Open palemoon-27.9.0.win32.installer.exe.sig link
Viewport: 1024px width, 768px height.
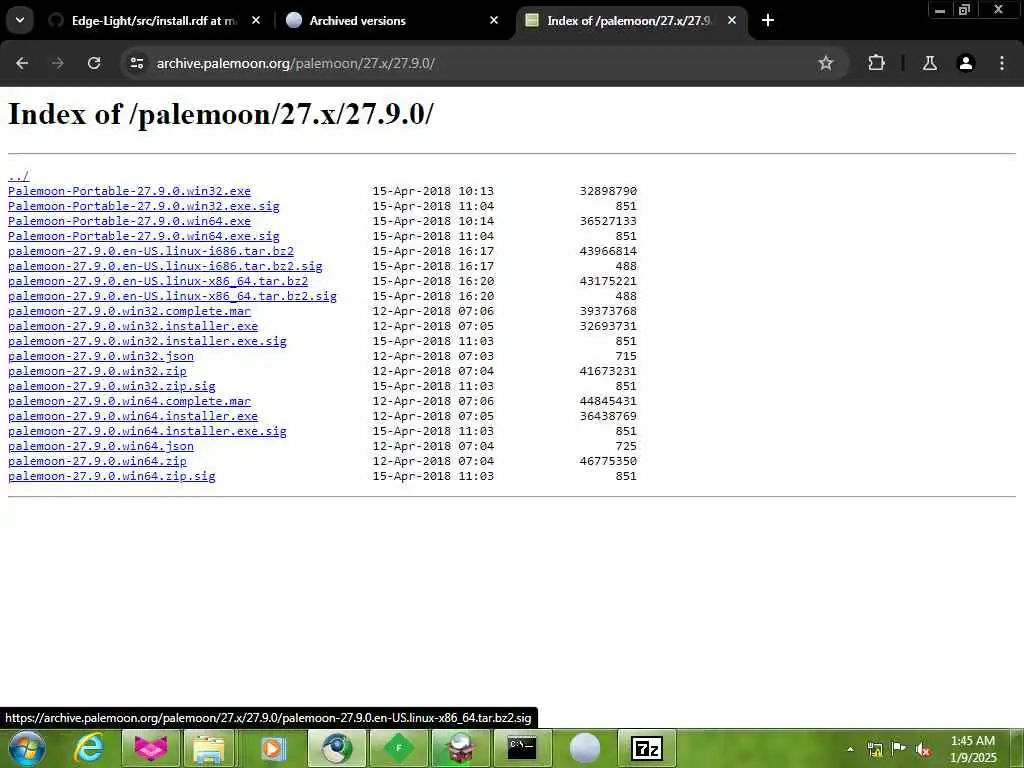[x=147, y=342]
